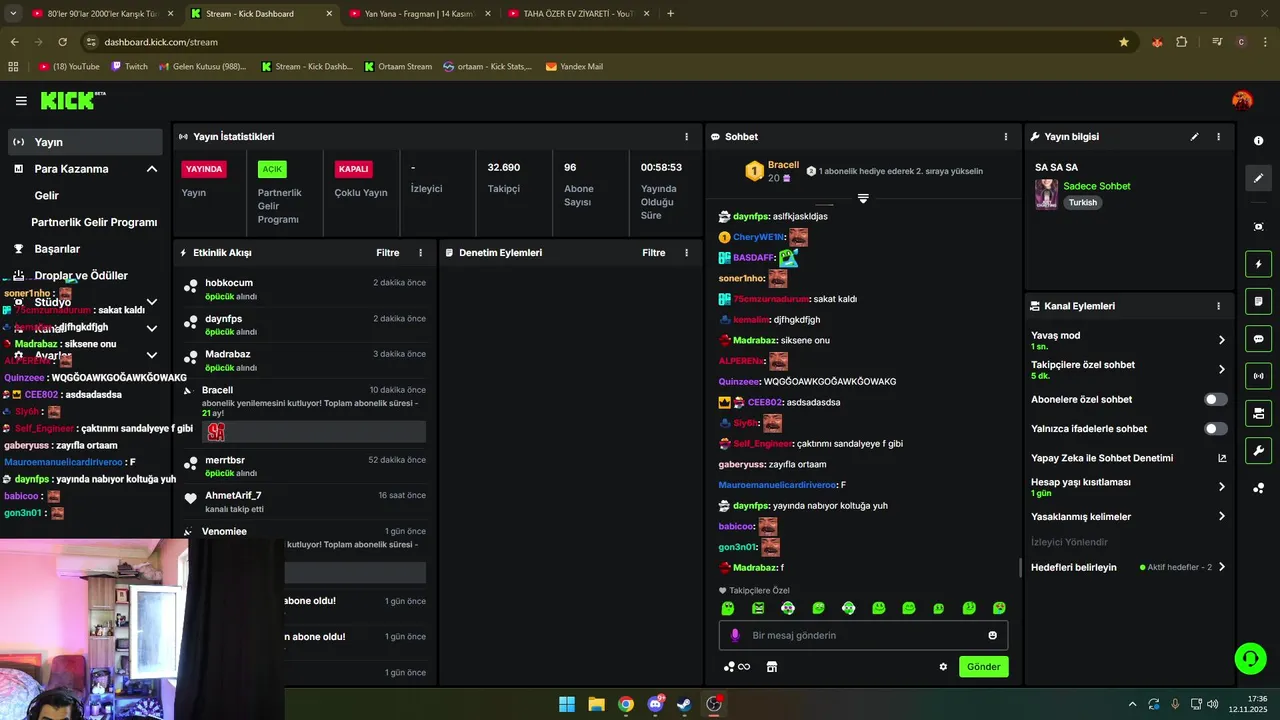Open Gelir in the sidebar
The width and height of the screenshot is (1280, 720).
46,196
